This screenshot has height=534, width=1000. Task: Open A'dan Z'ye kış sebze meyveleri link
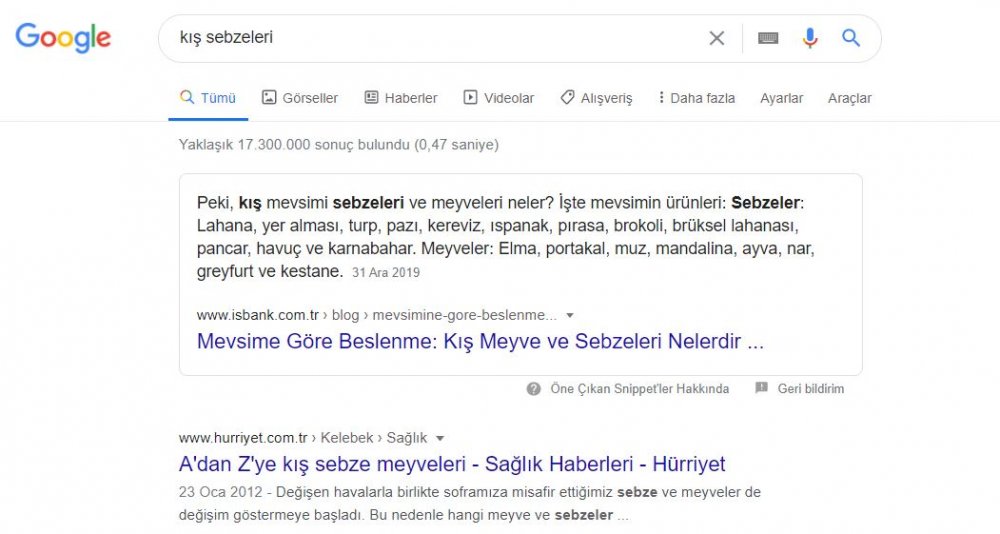(452, 464)
